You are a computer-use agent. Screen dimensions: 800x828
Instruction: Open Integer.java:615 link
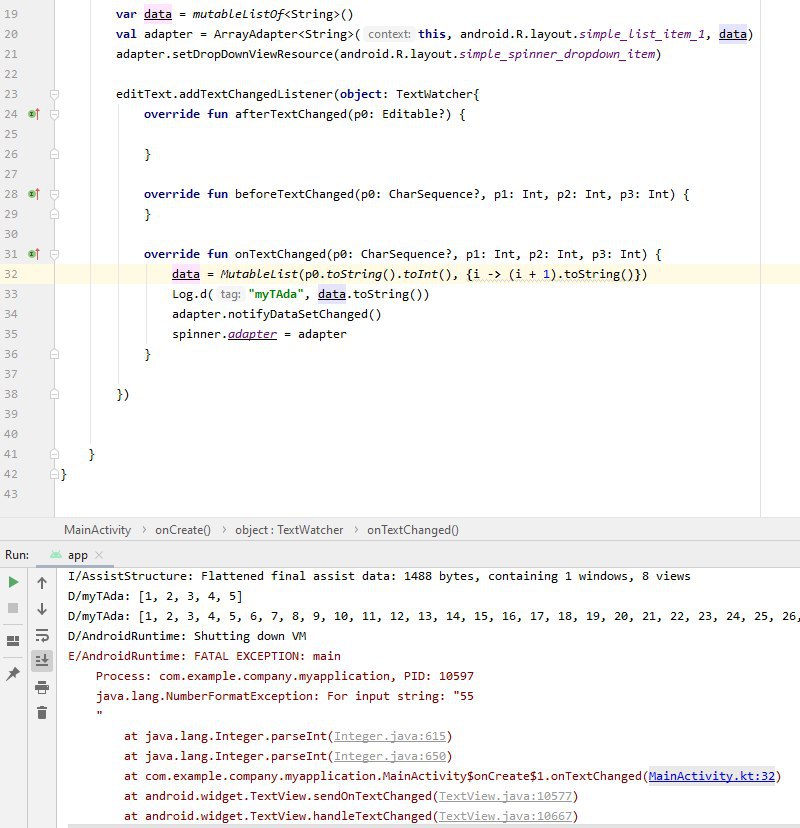(390, 736)
